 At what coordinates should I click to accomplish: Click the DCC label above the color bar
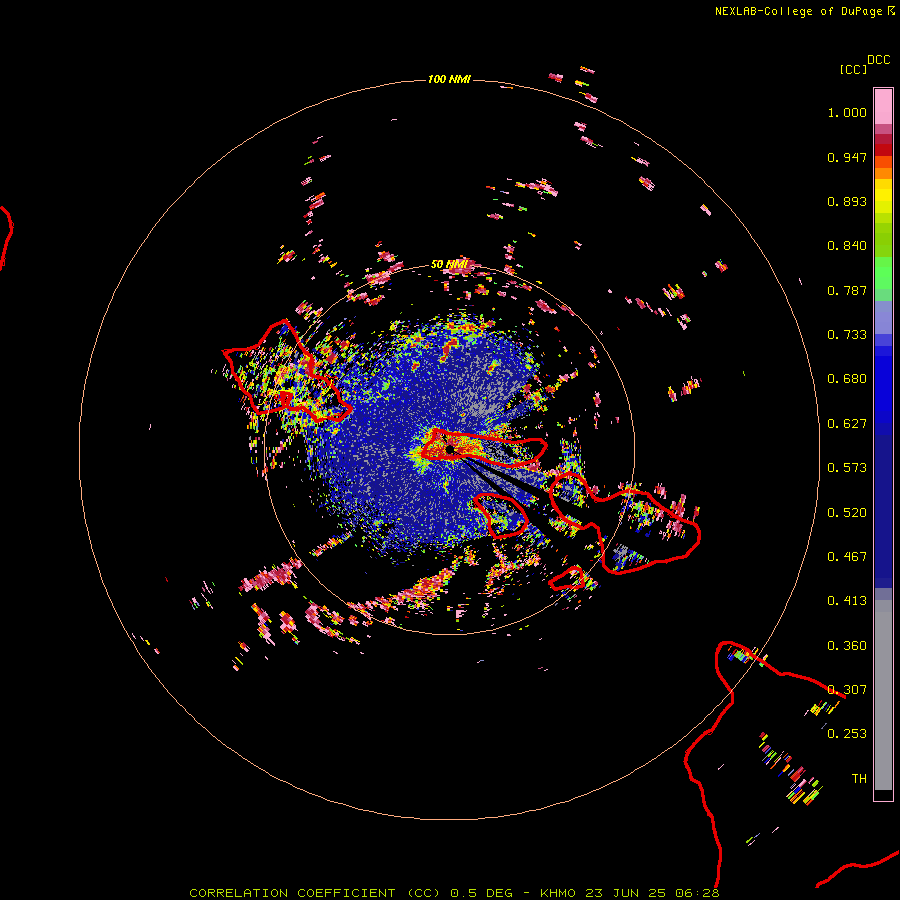[x=878, y=60]
